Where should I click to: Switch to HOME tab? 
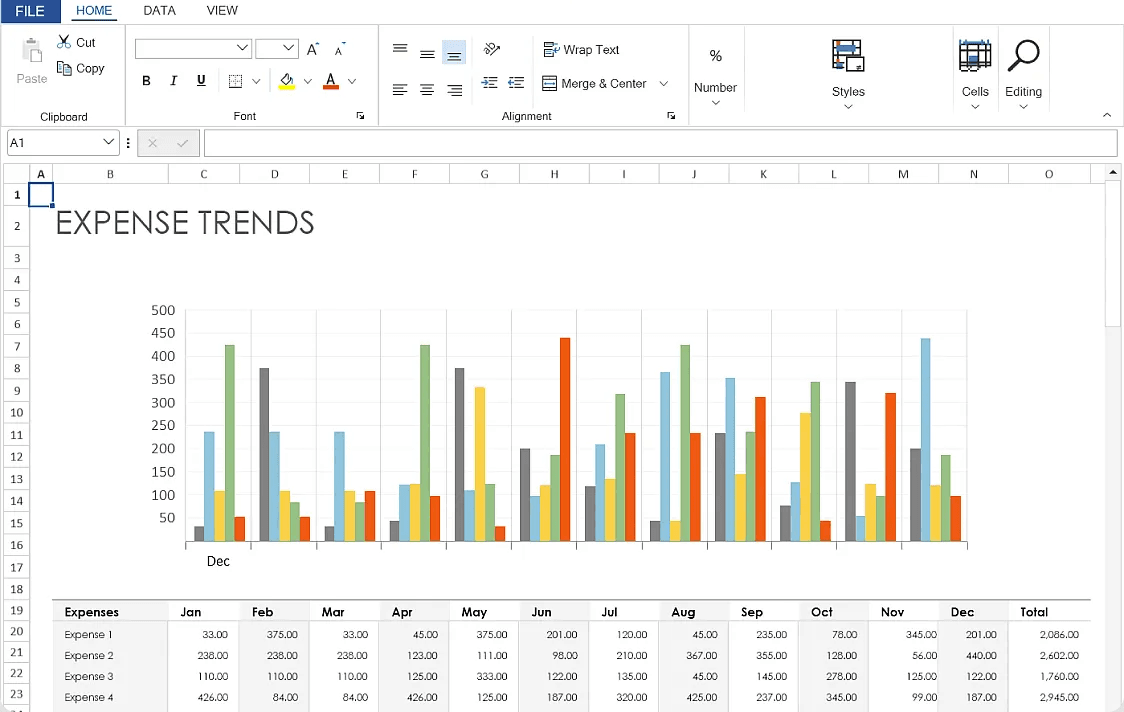click(x=94, y=11)
